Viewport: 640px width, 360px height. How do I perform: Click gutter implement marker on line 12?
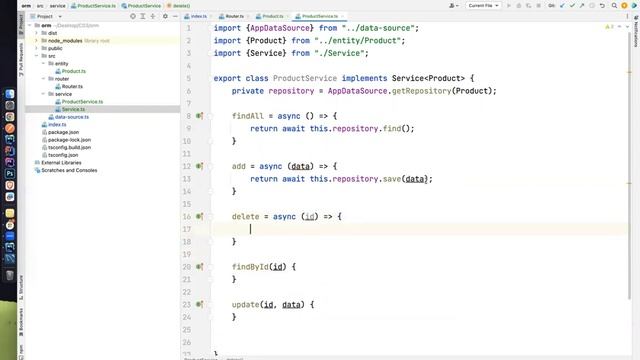point(199,166)
